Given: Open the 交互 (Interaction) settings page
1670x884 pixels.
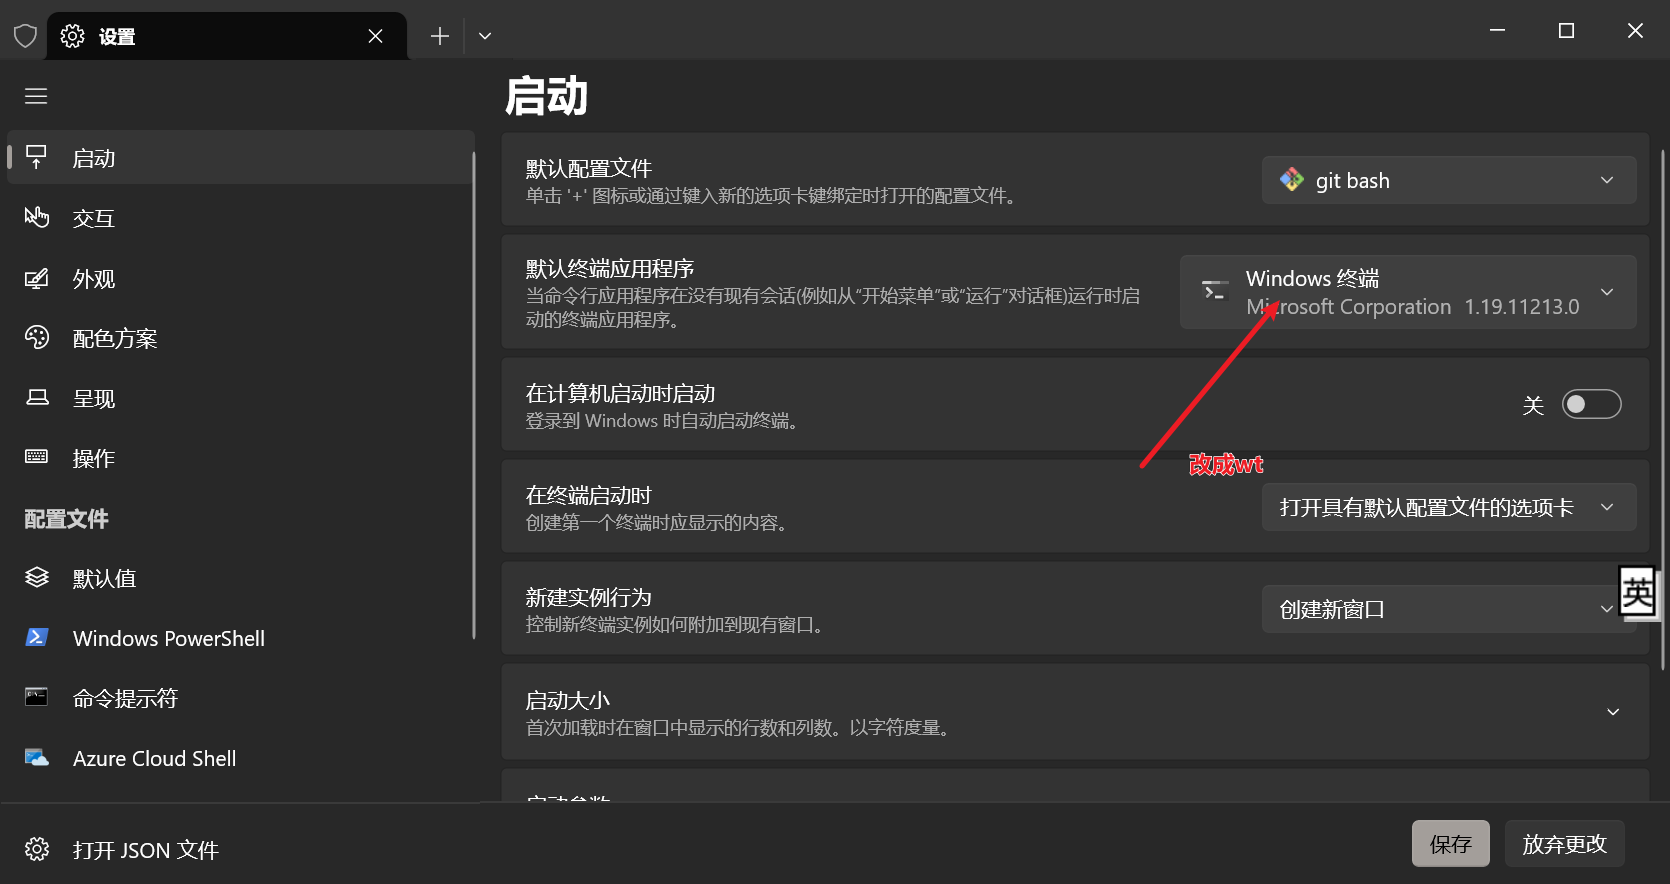Looking at the screenshot, I should 94,219.
